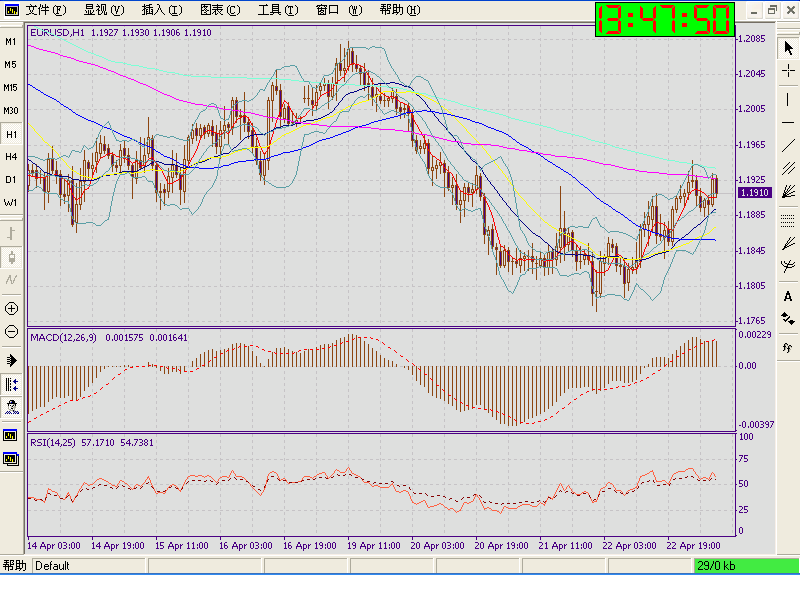The width and height of the screenshot is (800, 600).
Task: Click the 1.1765 price scale label
Action: [752, 320]
